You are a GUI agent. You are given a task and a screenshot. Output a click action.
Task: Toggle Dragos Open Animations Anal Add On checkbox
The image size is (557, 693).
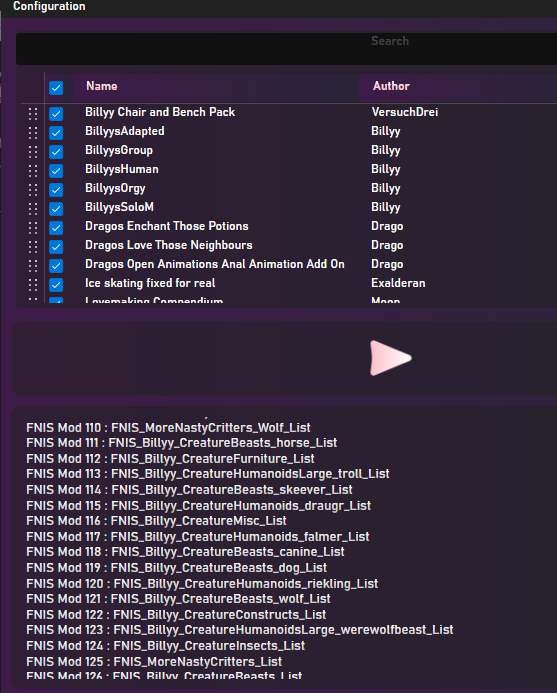(x=56, y=266)
